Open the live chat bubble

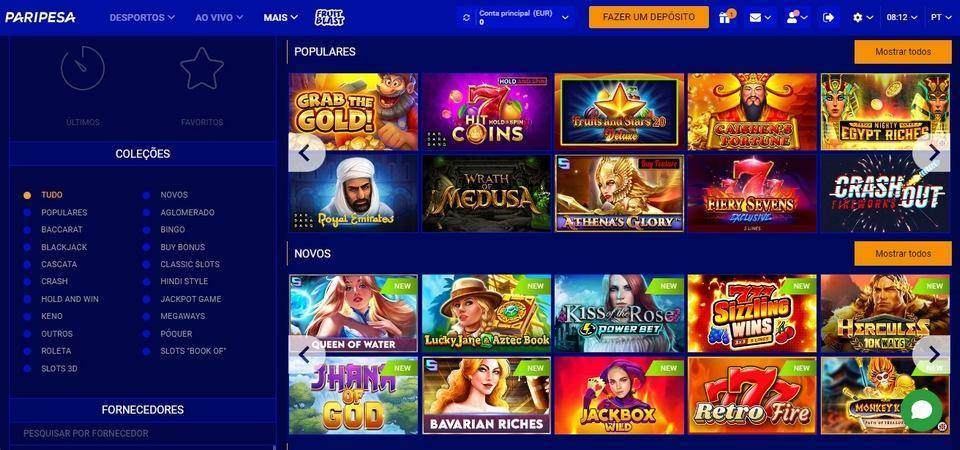[921, 410]
